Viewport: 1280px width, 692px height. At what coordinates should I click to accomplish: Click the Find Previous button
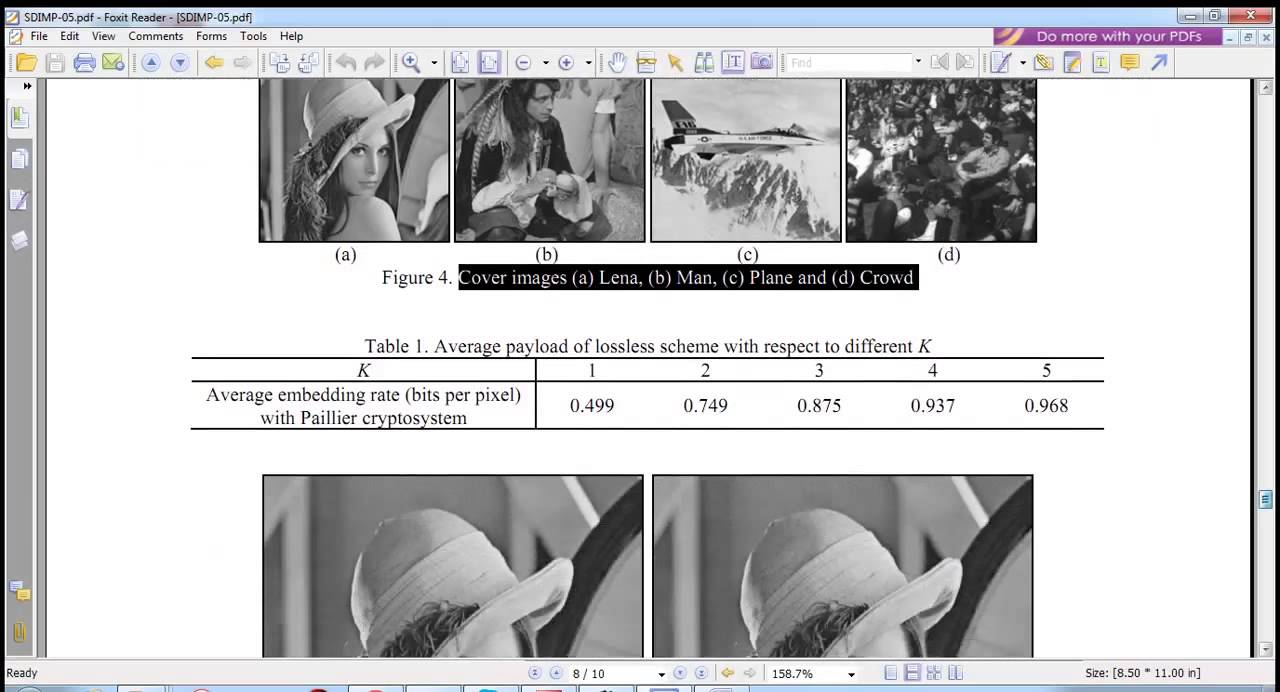coord(939,63)
